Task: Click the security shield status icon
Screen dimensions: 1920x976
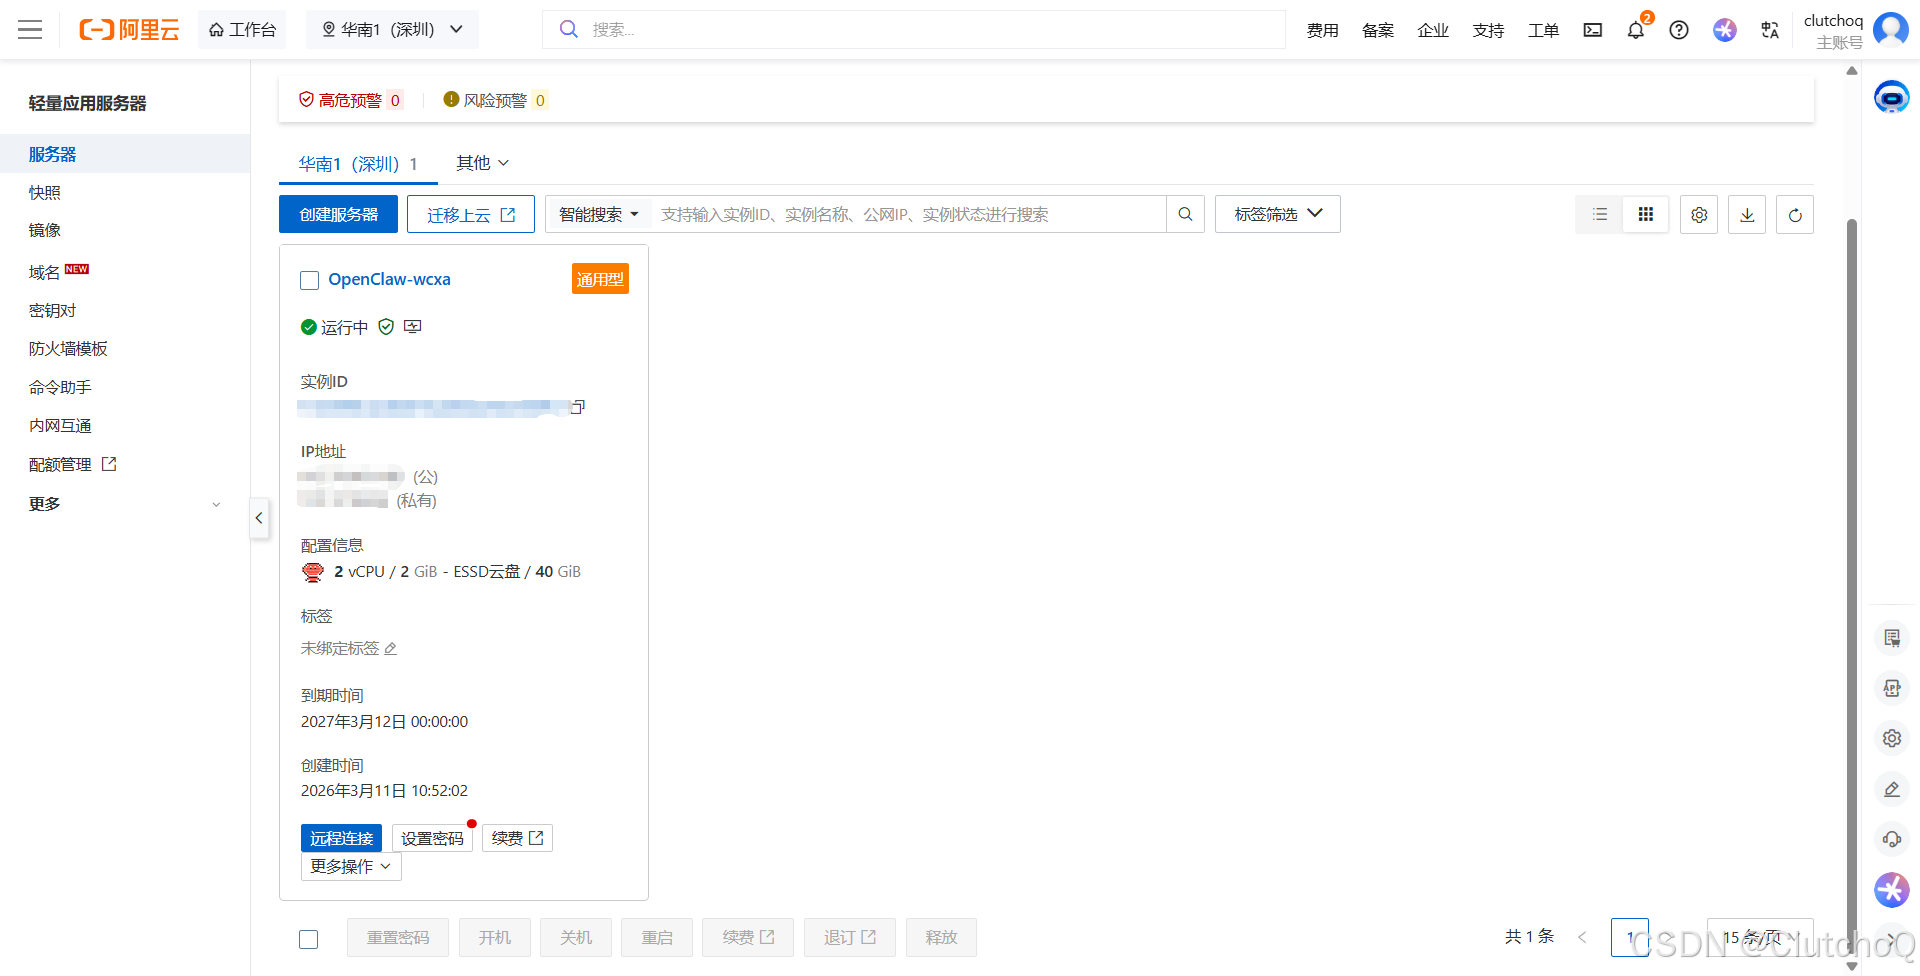Action: (386, 327)
